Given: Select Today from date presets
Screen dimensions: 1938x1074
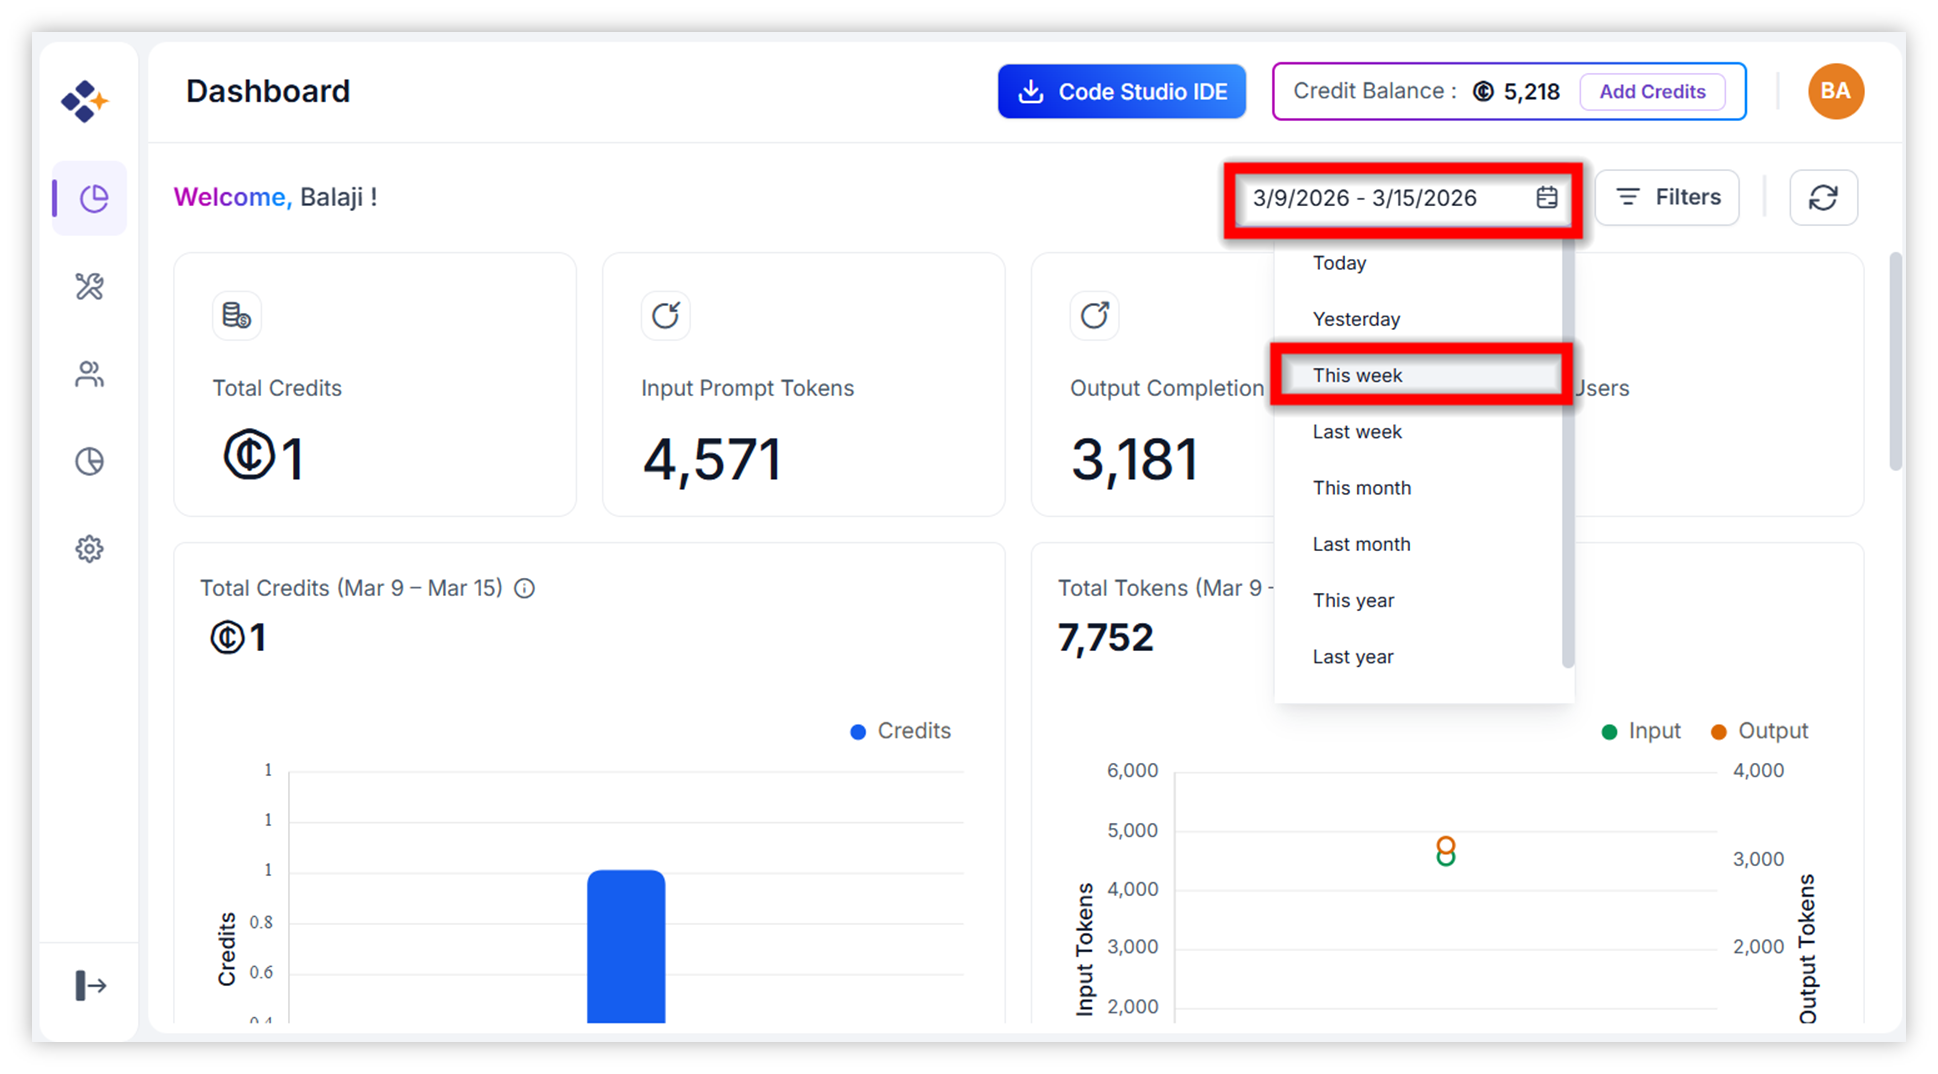Looking at the screenshot, I should click(x=1339, y=263).
